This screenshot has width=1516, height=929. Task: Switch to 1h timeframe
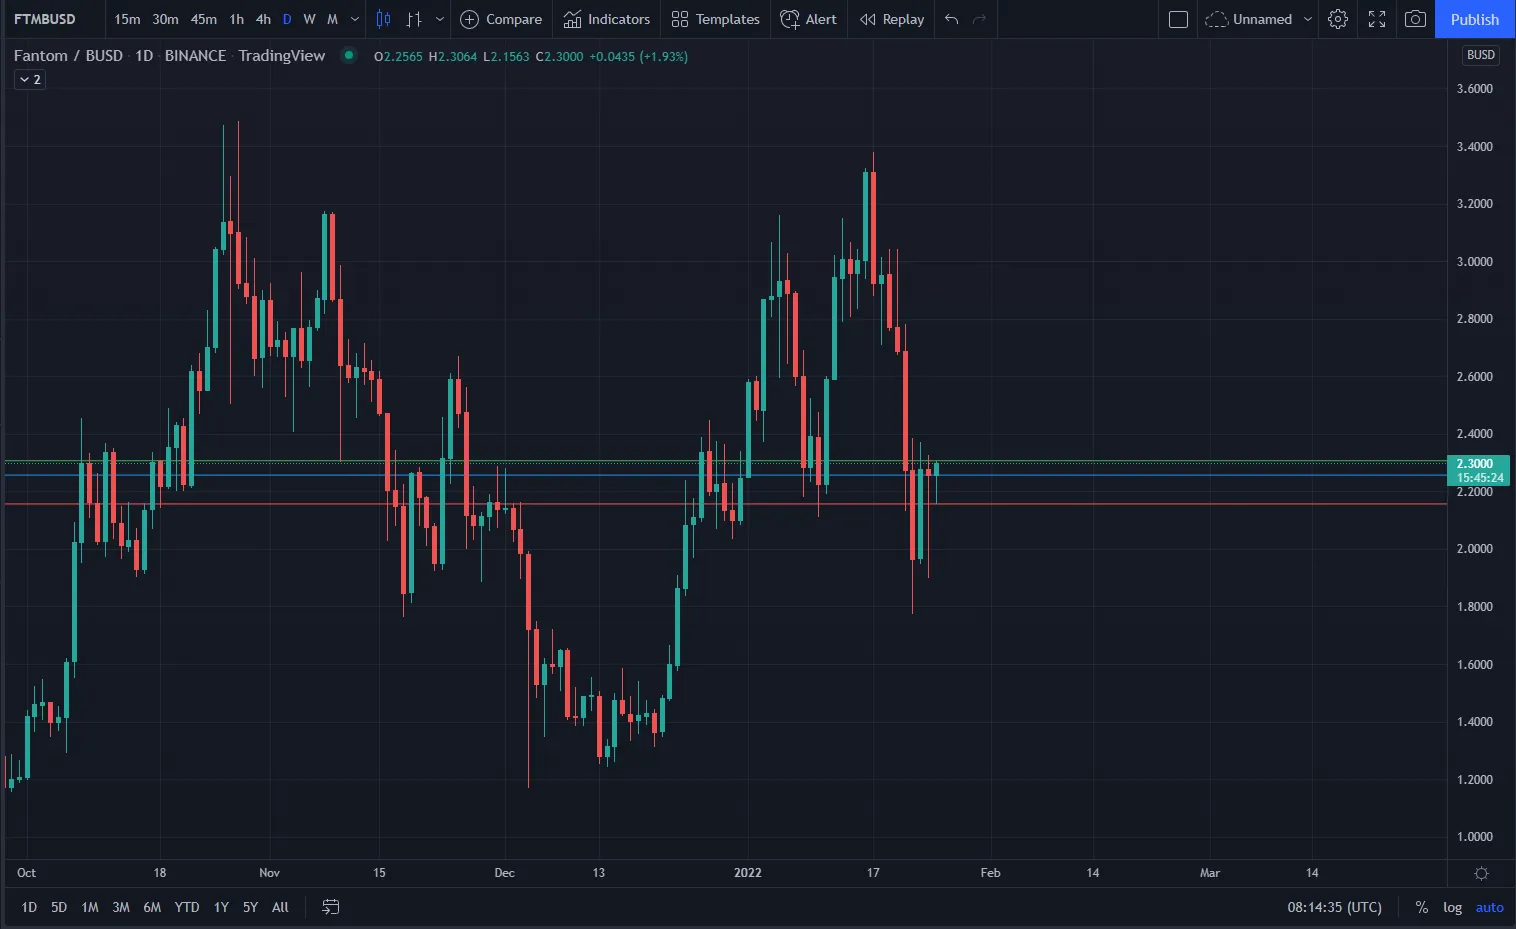click(236, 19)
